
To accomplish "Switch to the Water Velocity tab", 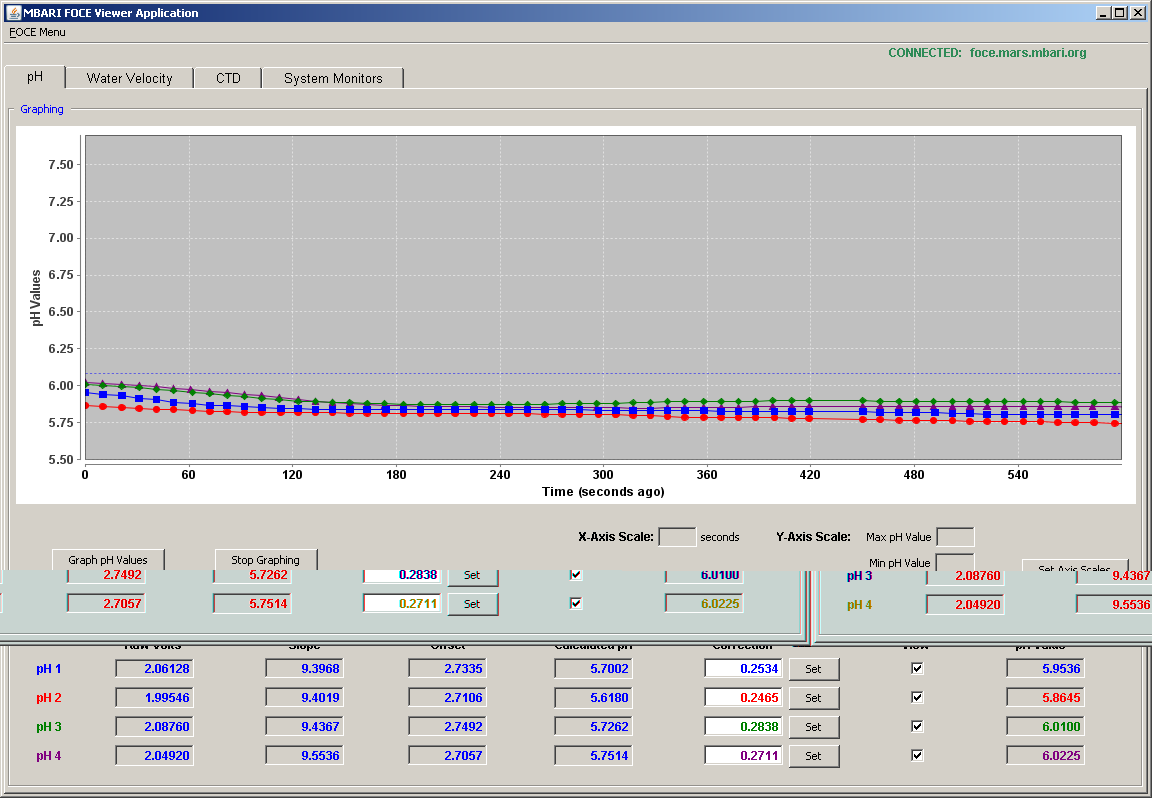I will pos(129,78).
